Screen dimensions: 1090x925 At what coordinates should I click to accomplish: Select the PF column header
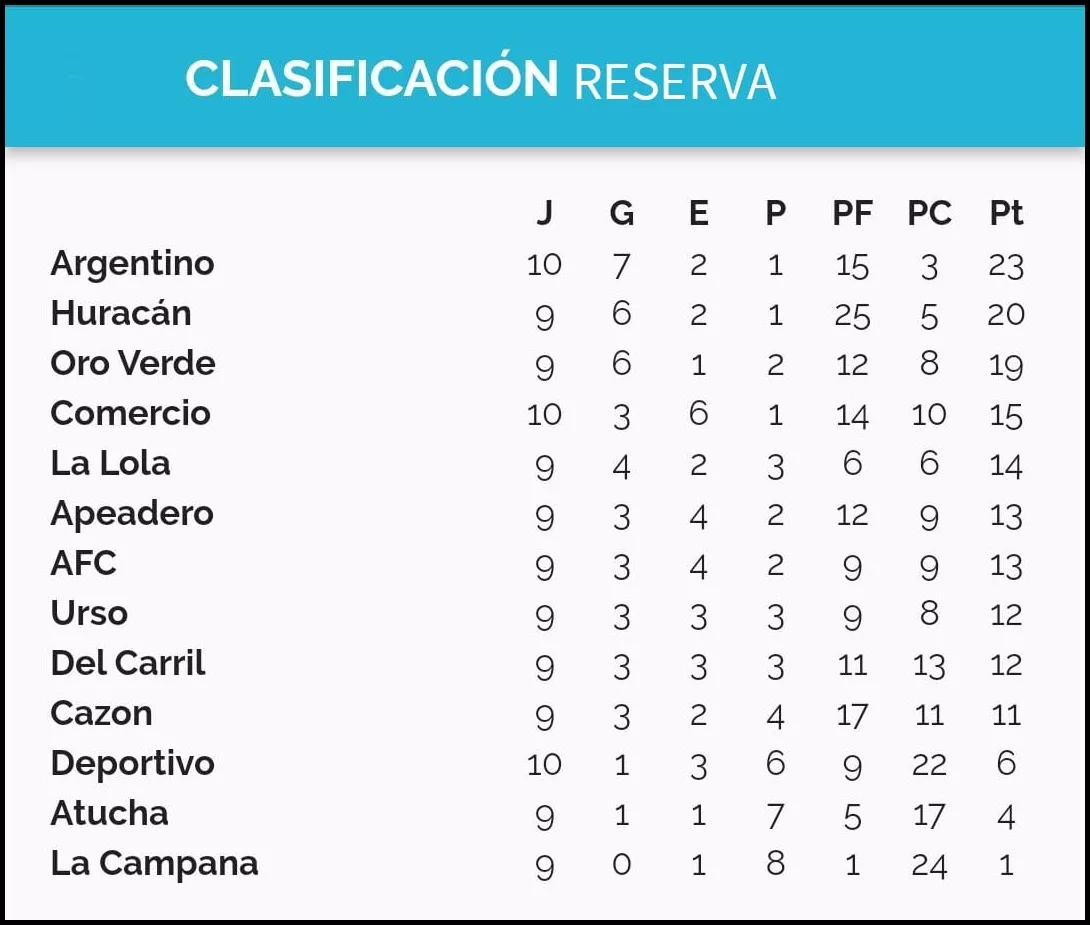852,213
